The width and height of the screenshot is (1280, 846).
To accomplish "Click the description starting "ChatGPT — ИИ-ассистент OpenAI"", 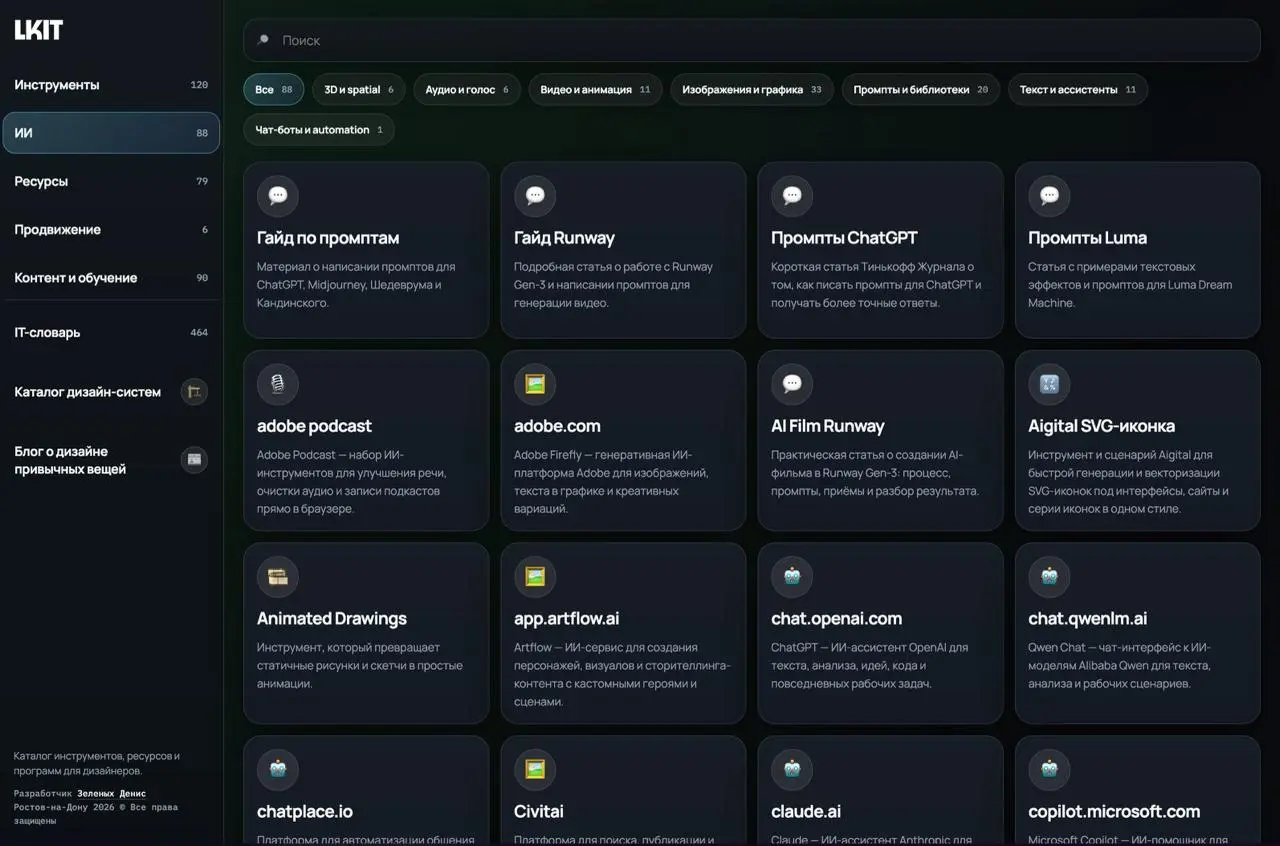I will [869, 666].
